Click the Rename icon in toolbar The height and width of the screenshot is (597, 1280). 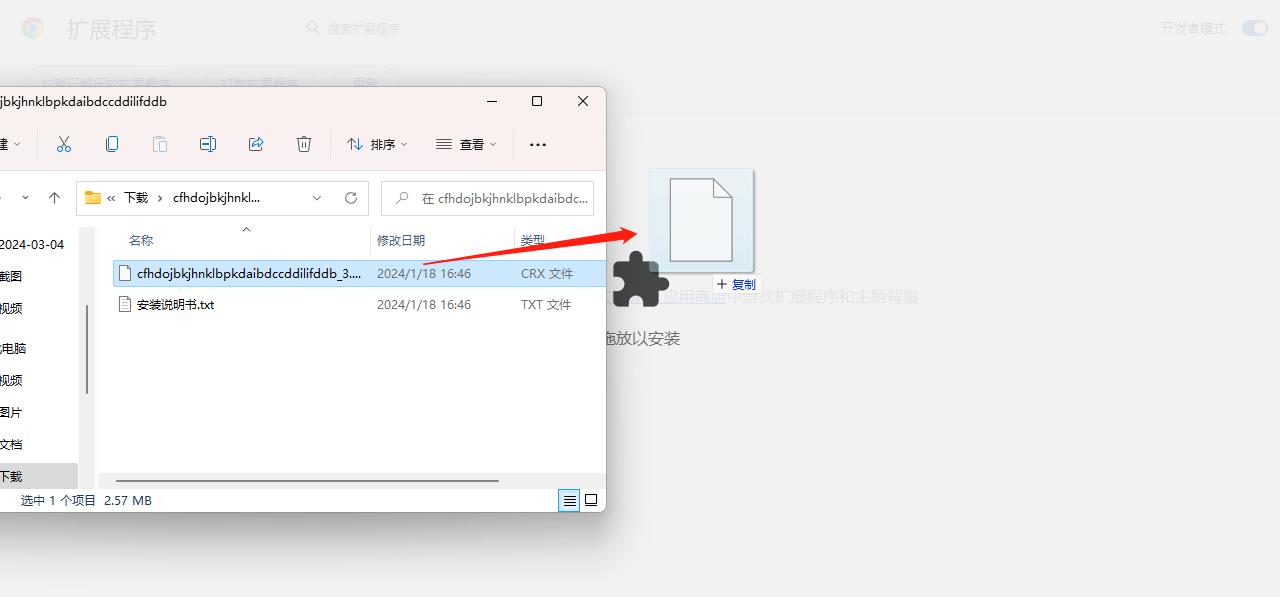[208, 144]
